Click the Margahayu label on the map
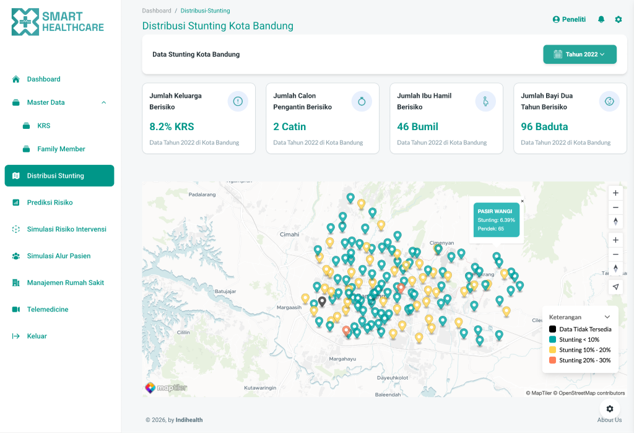The height and width of the screenshot is (433, 634). click(x=342, y=359)
